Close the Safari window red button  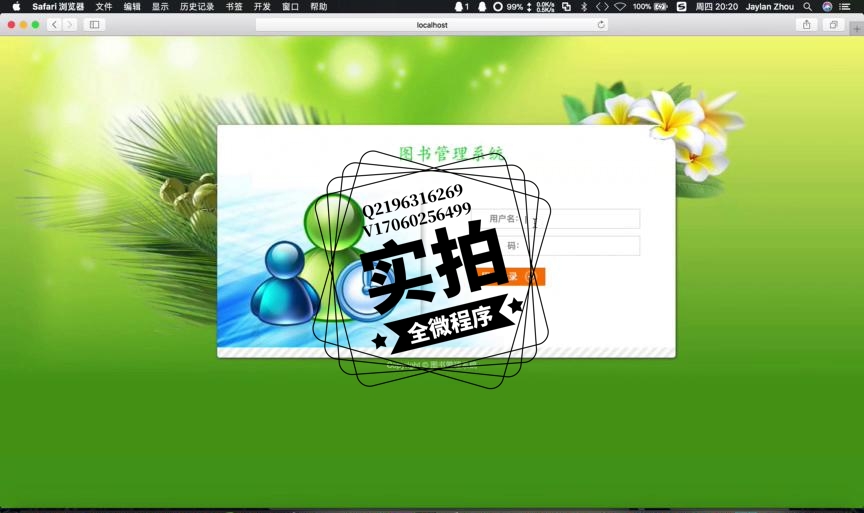[x=11, y=25]
